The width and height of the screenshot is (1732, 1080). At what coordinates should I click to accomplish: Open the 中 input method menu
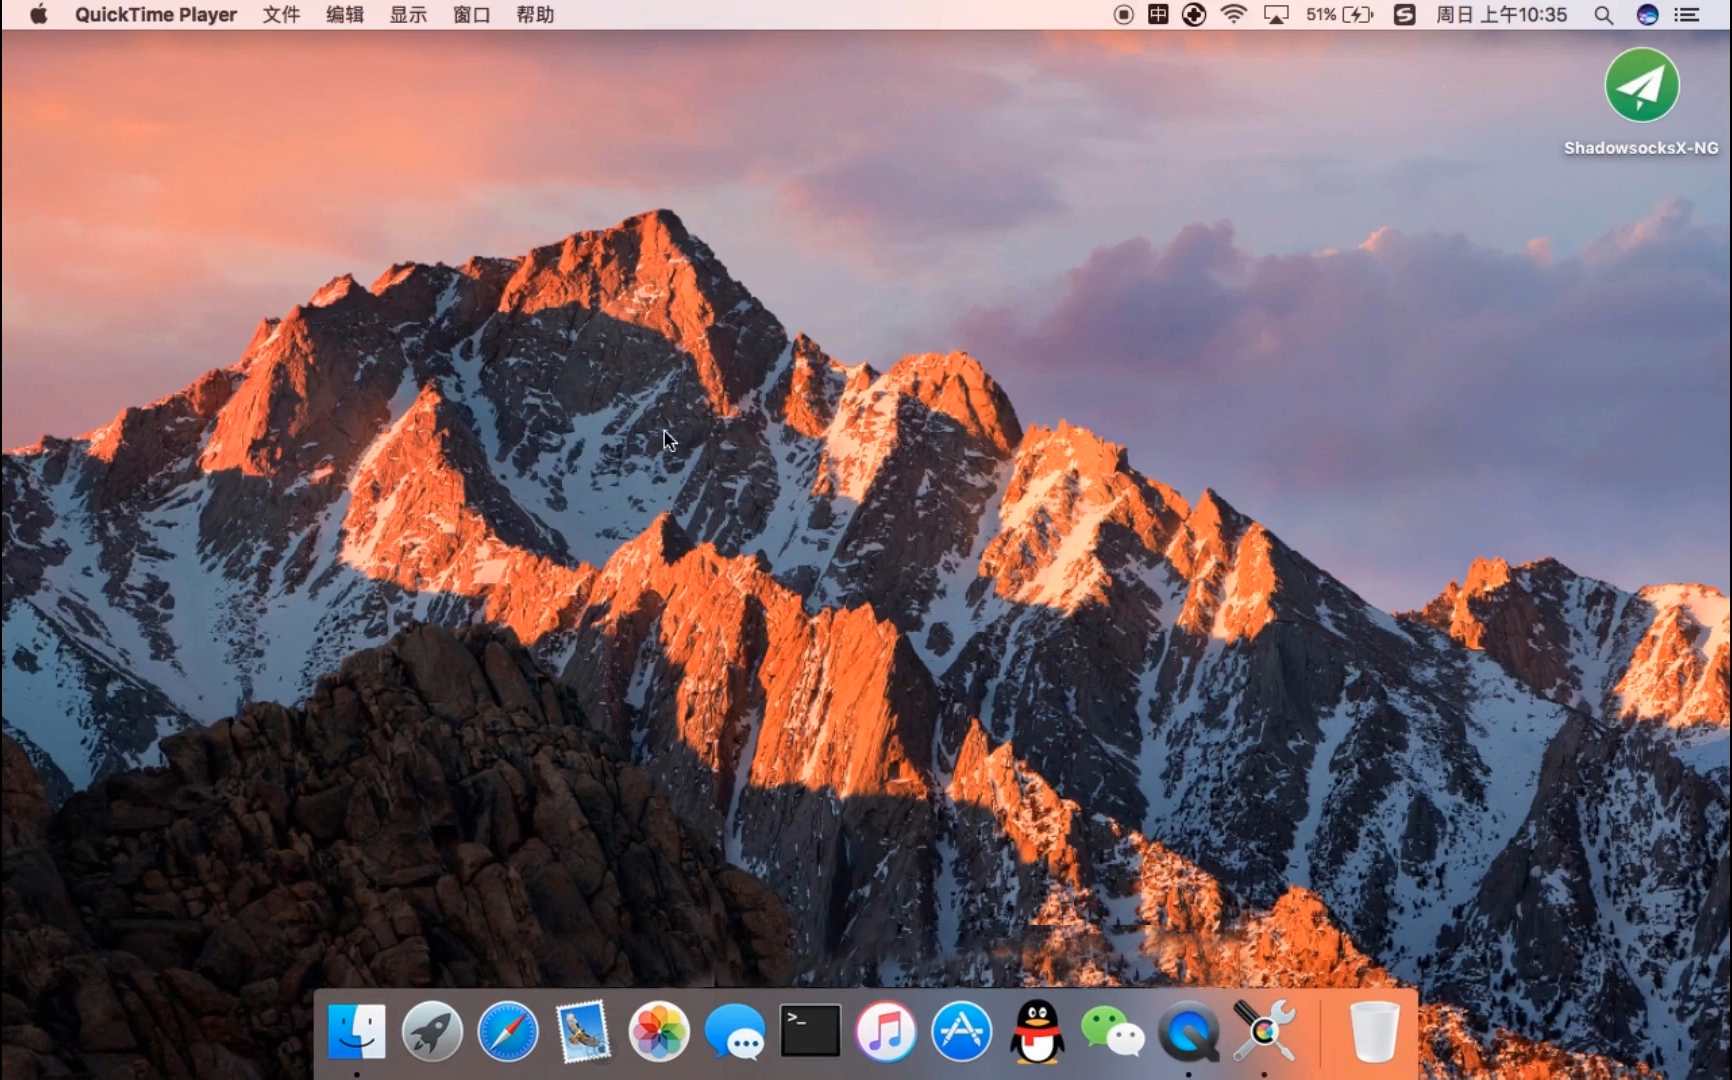(x=1158, y=15)
